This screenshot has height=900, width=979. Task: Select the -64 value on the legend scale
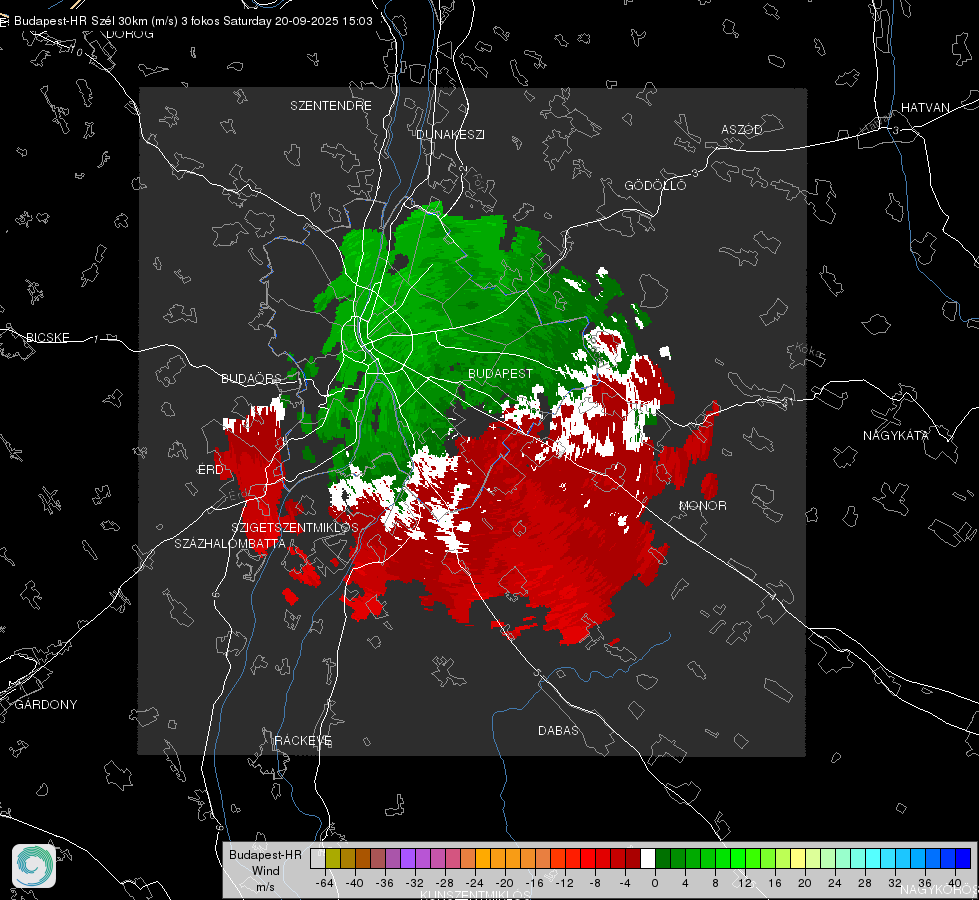(325, 883)
